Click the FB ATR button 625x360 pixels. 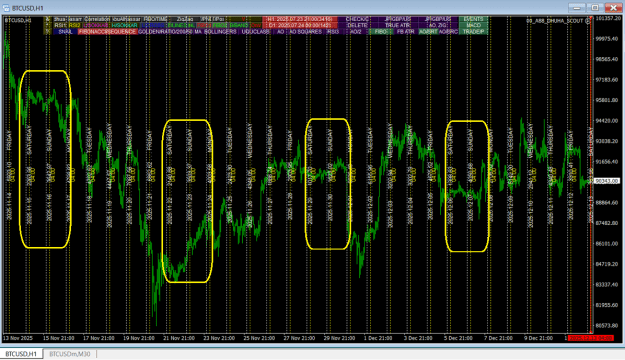pyautogui.click(x=406, y=31)
